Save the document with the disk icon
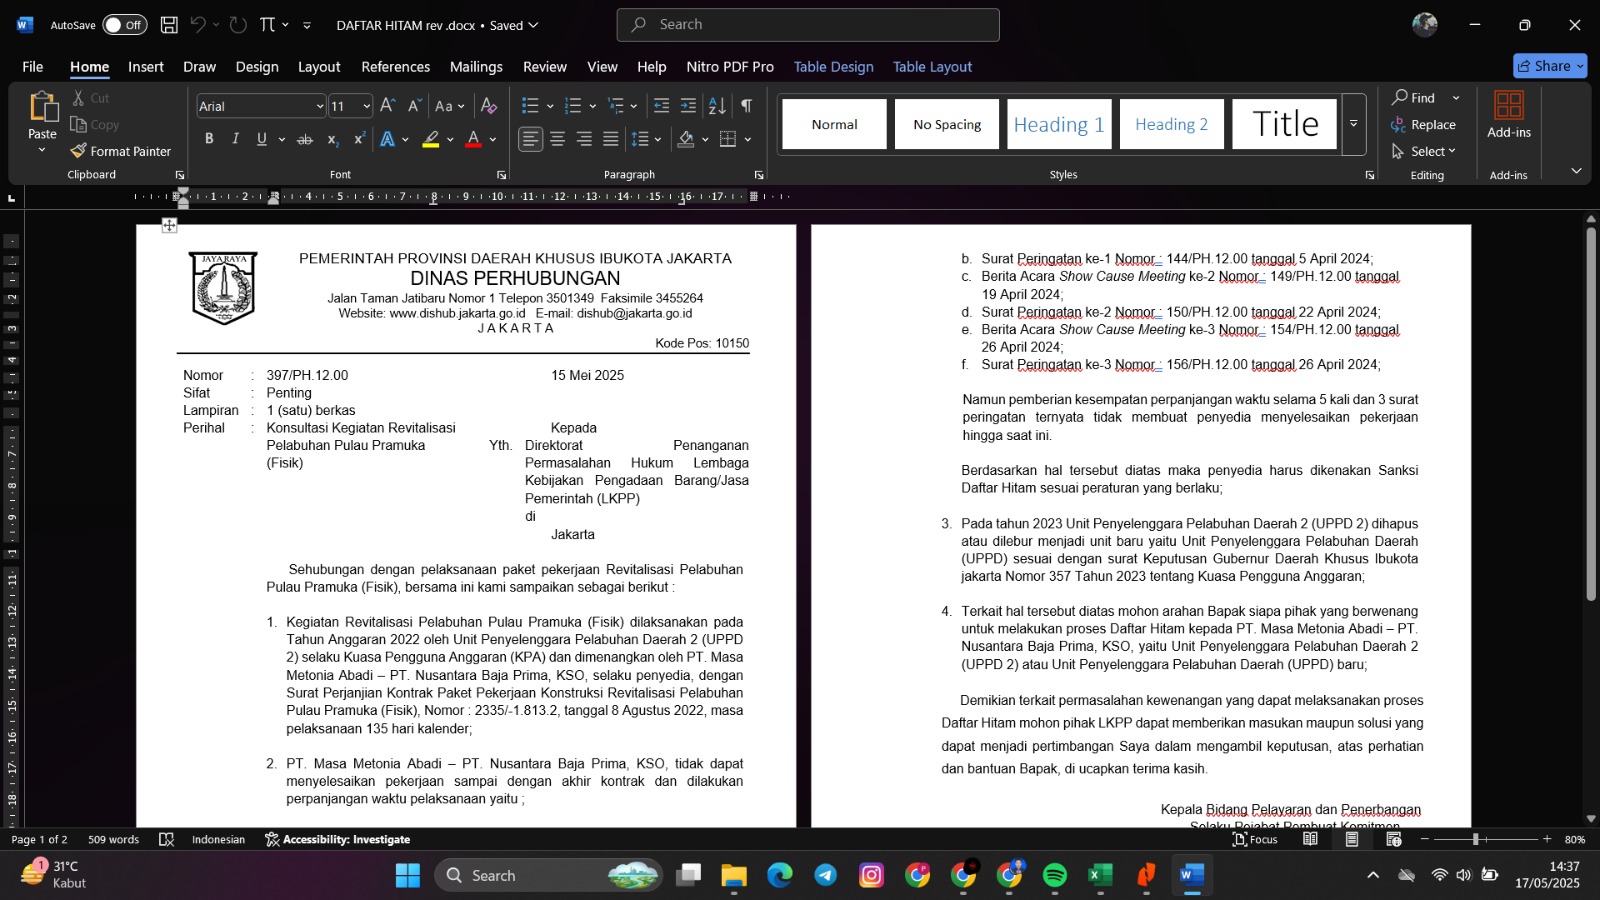This screenshot has height=900, width=1600. [169, 25]
